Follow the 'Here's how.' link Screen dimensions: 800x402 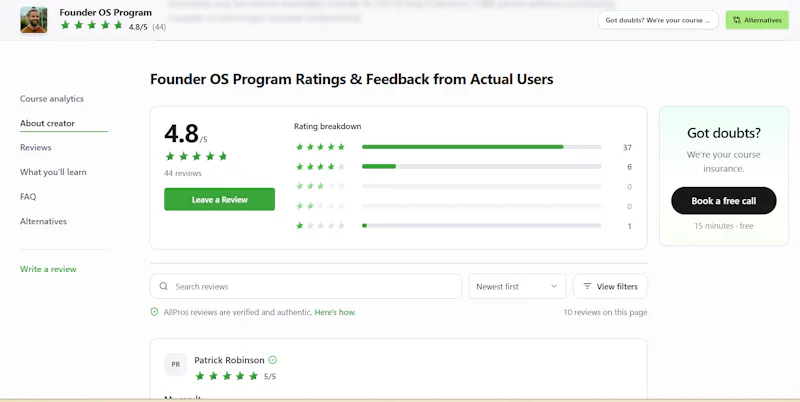click(335, 312)
